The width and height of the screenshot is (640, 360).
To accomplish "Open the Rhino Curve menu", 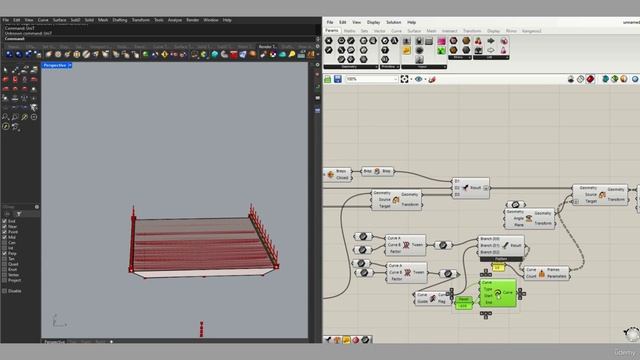I will 43,20.
